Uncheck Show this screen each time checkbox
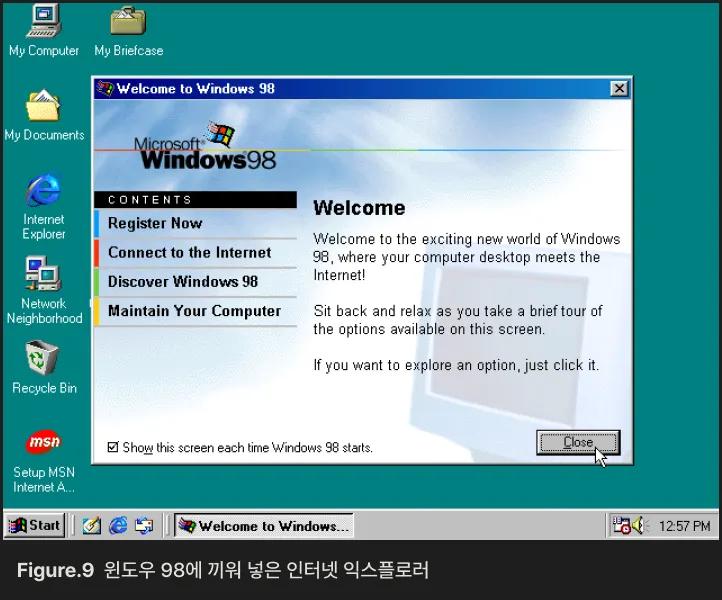The height and width of the screenshot is (600, 722). point(113,447)
